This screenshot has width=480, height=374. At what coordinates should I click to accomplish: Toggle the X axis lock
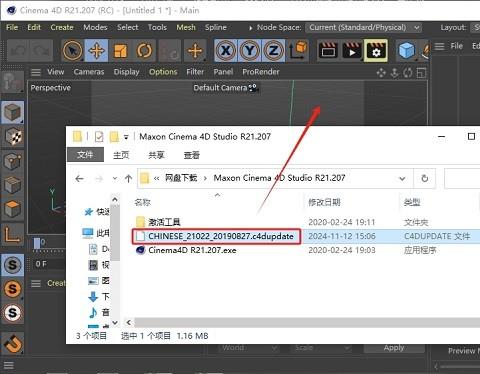pos(226,51)
